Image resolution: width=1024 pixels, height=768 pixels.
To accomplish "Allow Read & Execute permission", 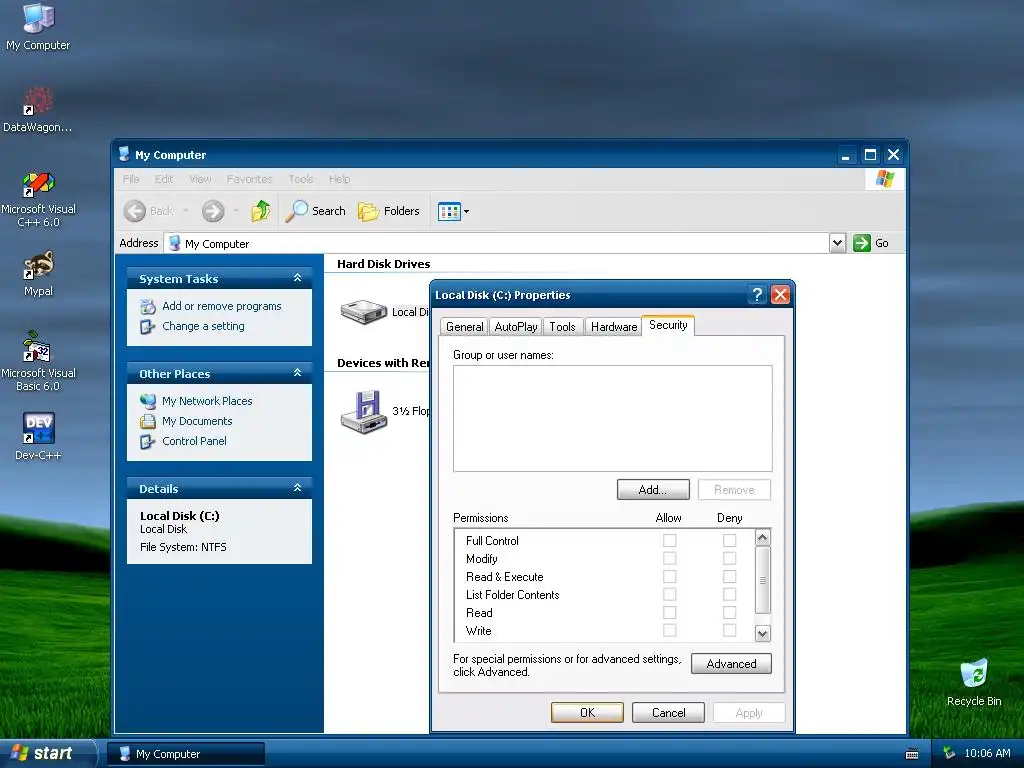I will pyautogui.click(x=669, y=577).
